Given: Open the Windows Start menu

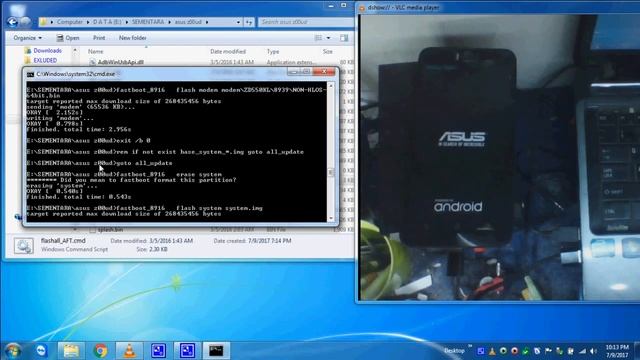Looking at the screenshot, I should (x=13, y=351).
